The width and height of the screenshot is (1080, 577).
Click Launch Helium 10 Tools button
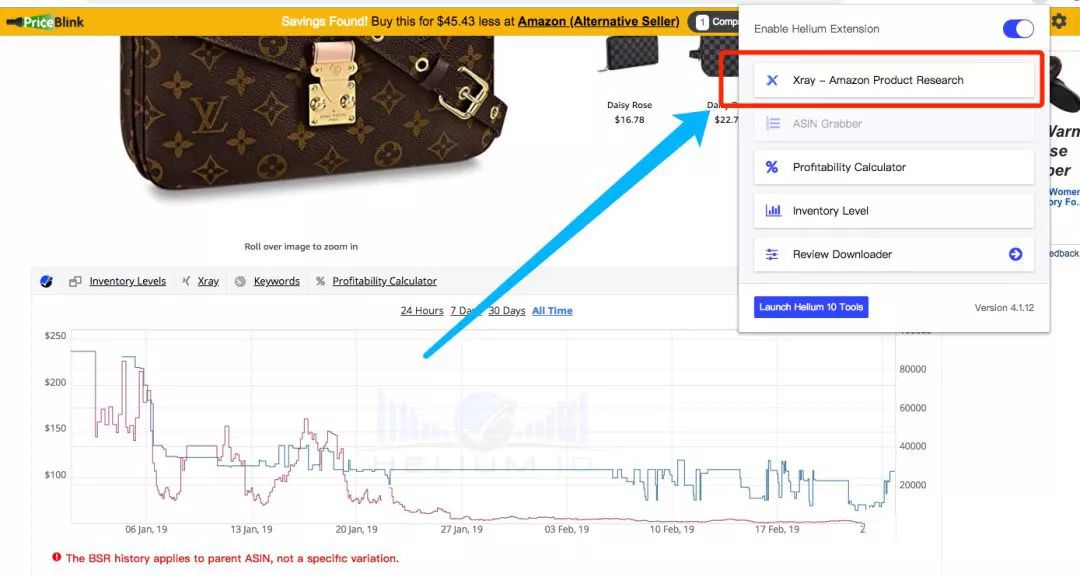click(x=811, y=307)
